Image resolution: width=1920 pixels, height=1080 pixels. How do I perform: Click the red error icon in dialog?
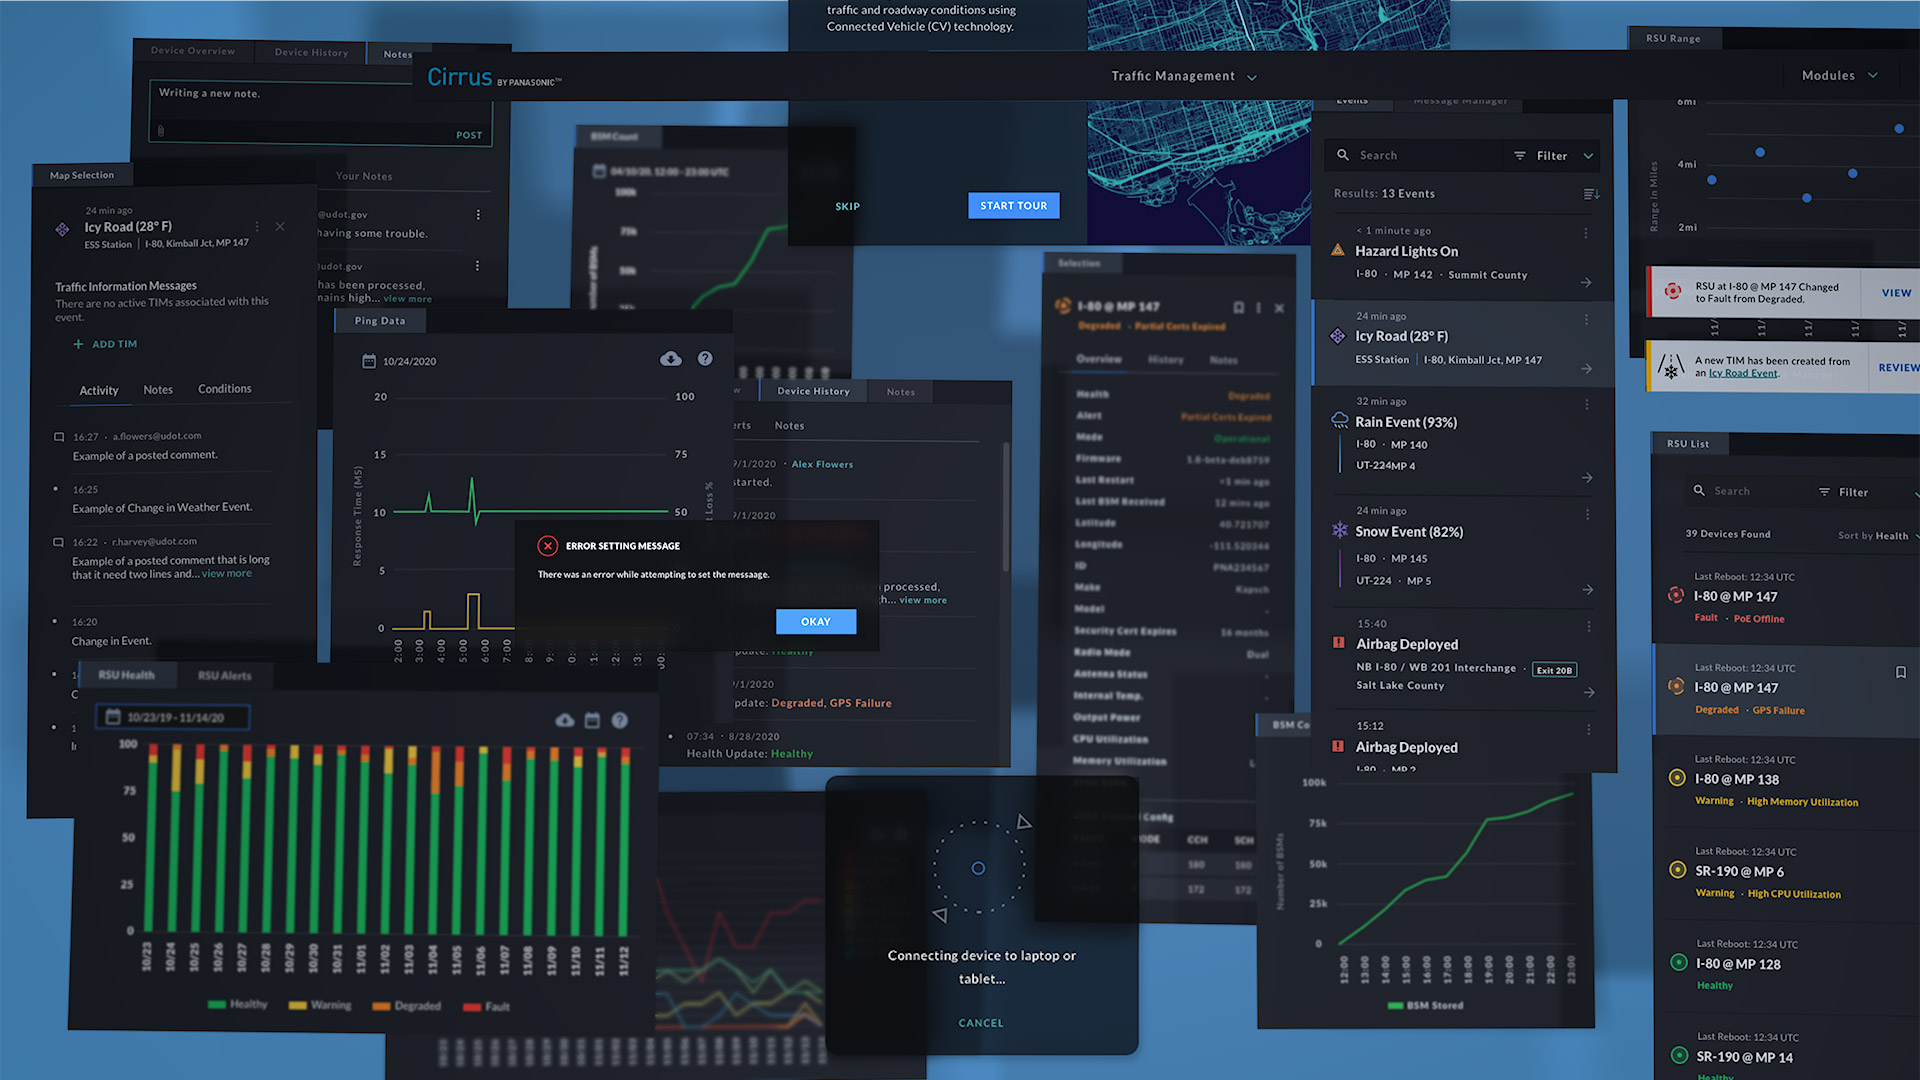coord(547,546)
